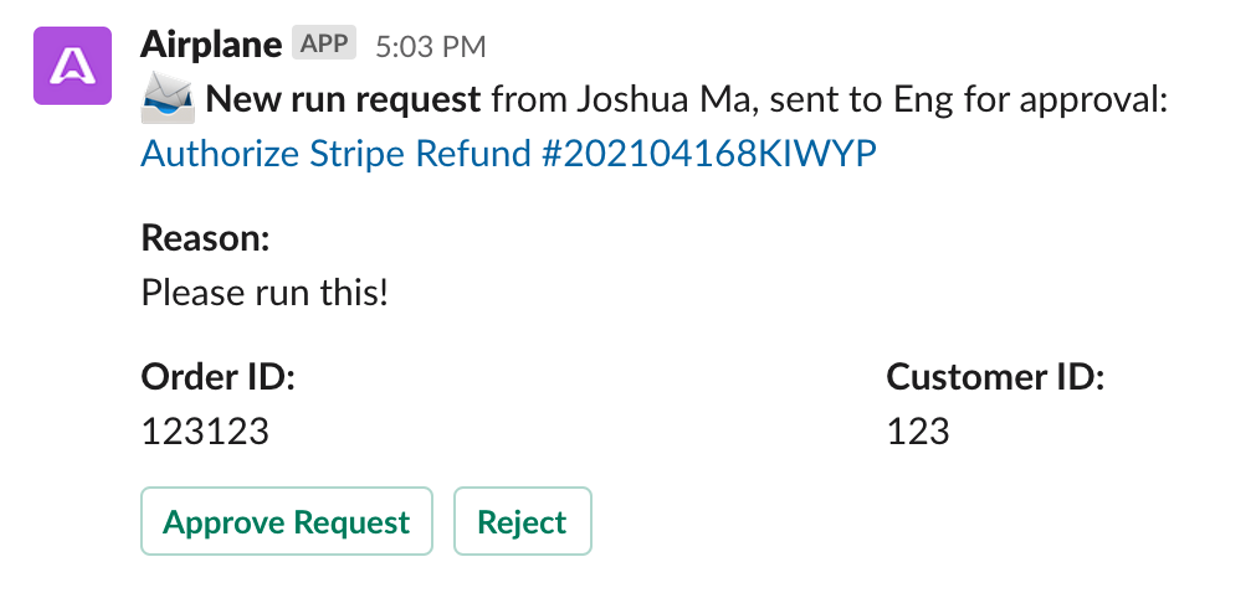Reject the run request
1234x612 pixels.
coord(522,521)
